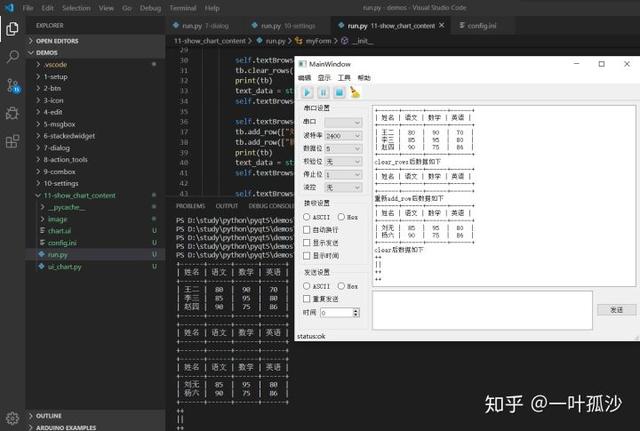The width and height of the screenshot is (640, 431).
Task: Open chart.ui in the explorer
Action: [x=60, y=231]
